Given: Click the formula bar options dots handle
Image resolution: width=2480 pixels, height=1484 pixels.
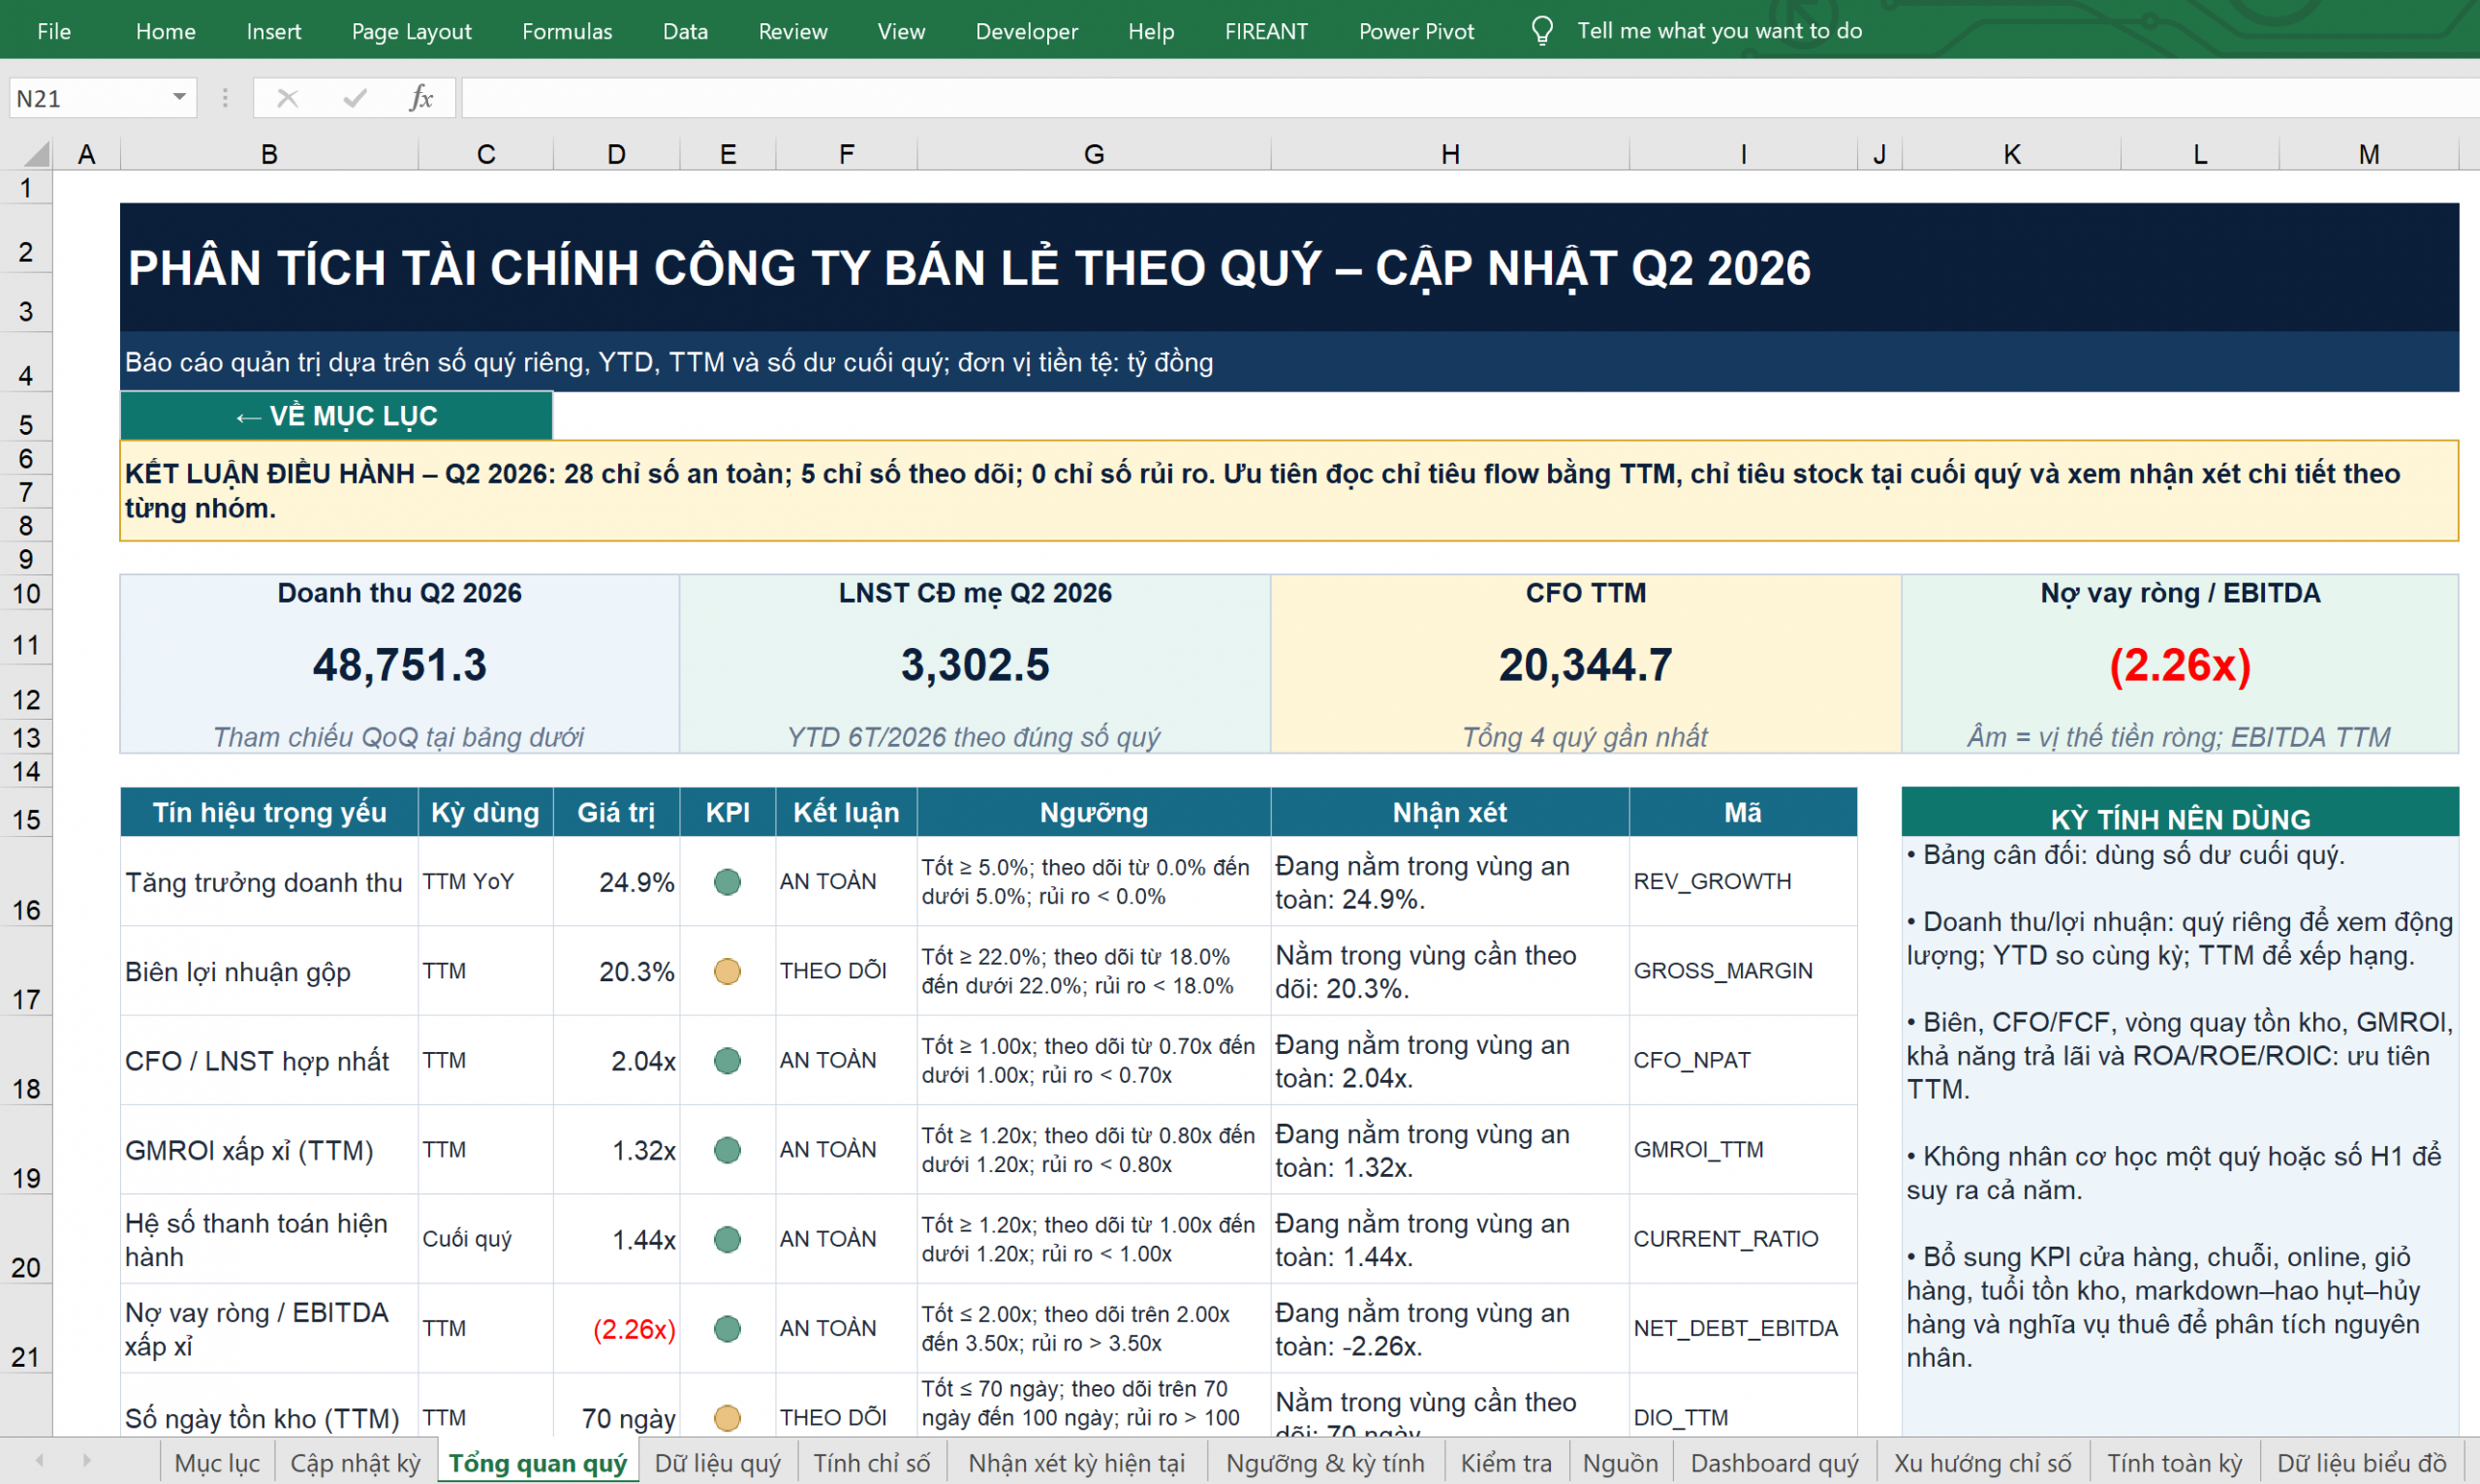Looking at the screenshot, I should (x=225, y=98).
